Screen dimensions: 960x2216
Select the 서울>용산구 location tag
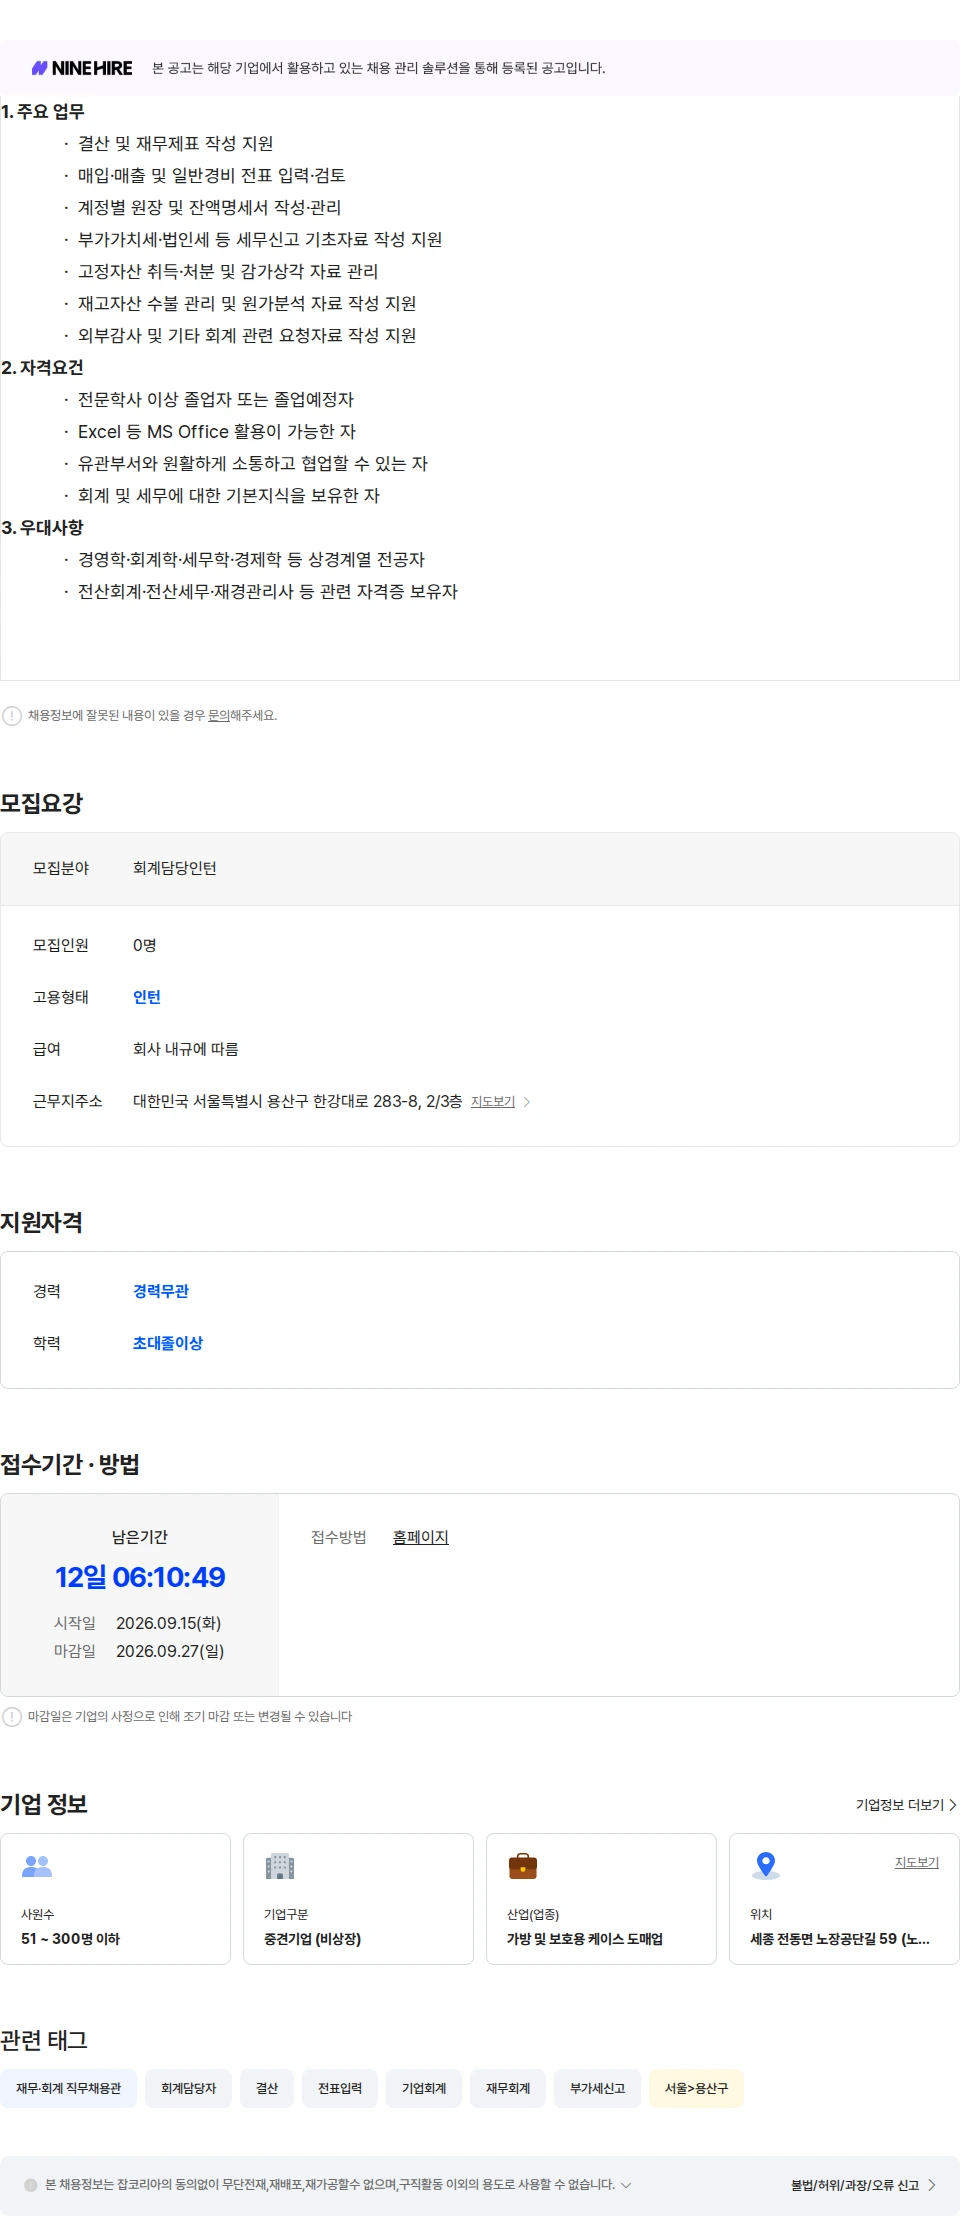tap(697, 2088)
